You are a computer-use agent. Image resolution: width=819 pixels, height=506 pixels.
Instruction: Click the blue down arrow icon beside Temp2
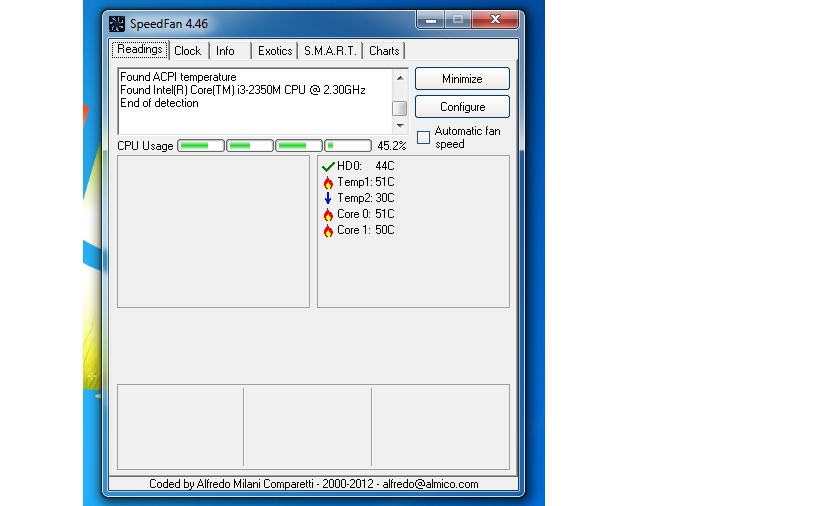pos(328,198)
